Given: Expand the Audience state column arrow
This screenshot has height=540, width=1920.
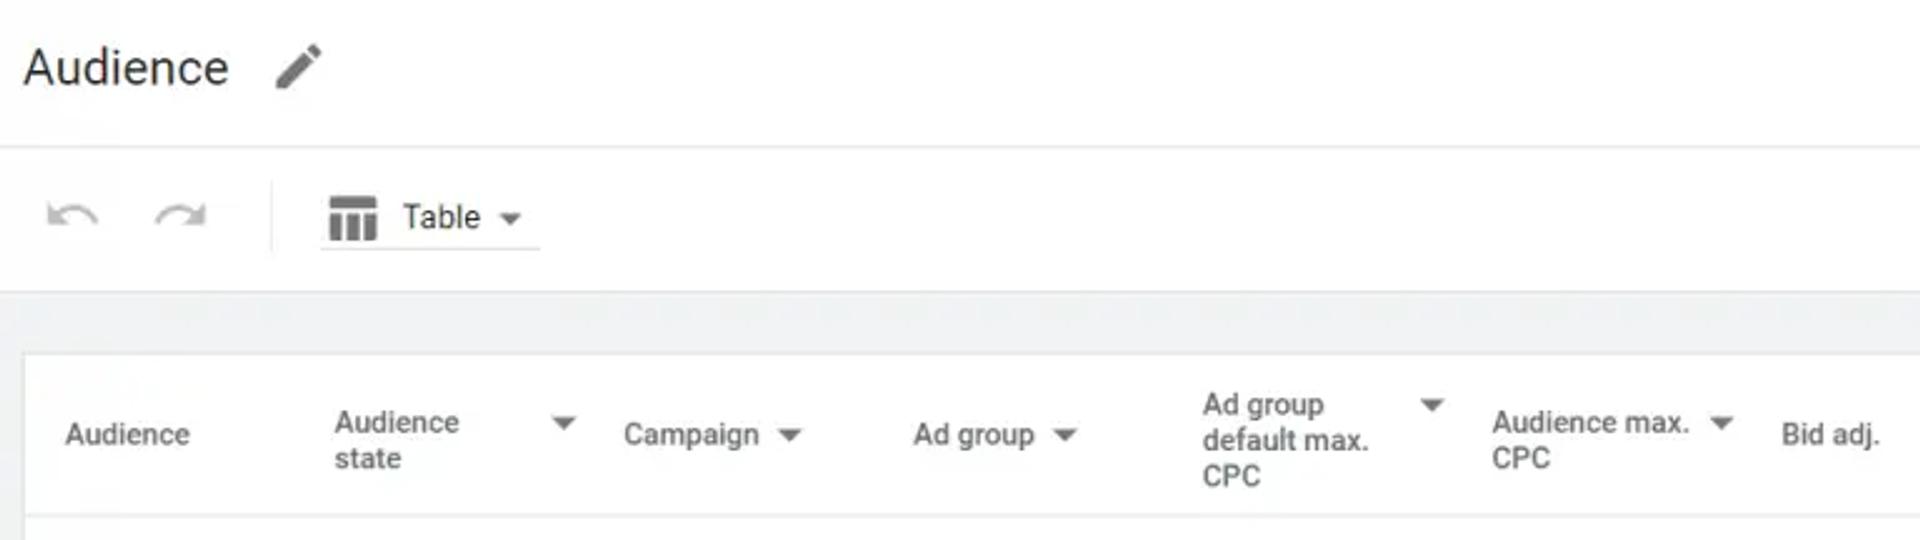Looking at the screenshot, I should [564, 423].
